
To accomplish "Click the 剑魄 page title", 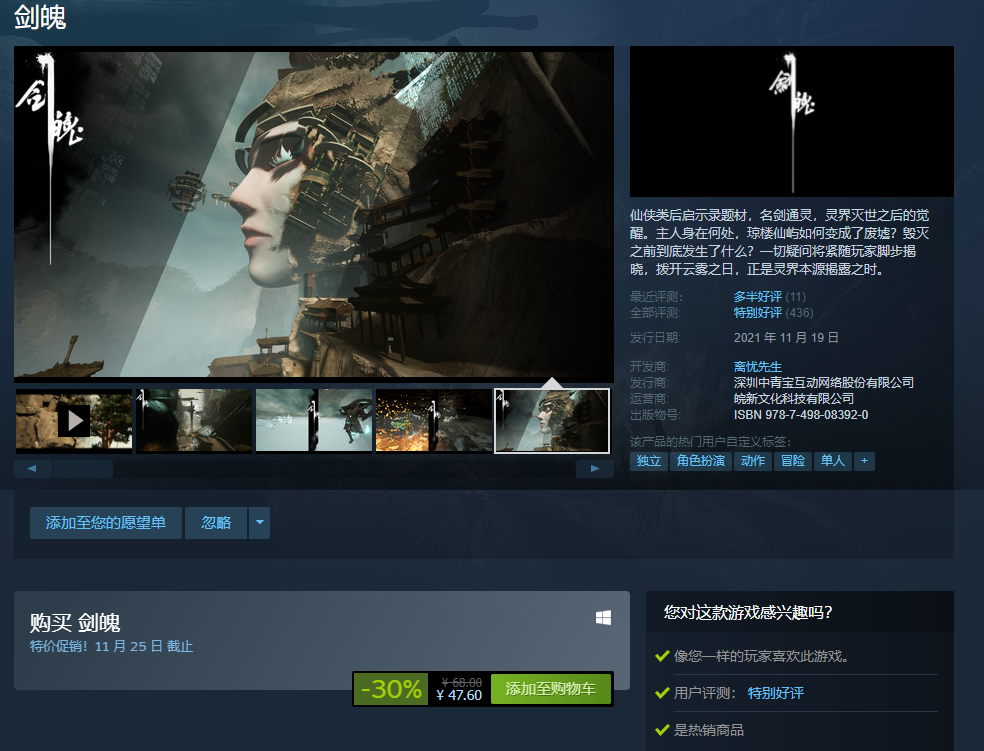I will pyautogui.click(x=40, y=17).
